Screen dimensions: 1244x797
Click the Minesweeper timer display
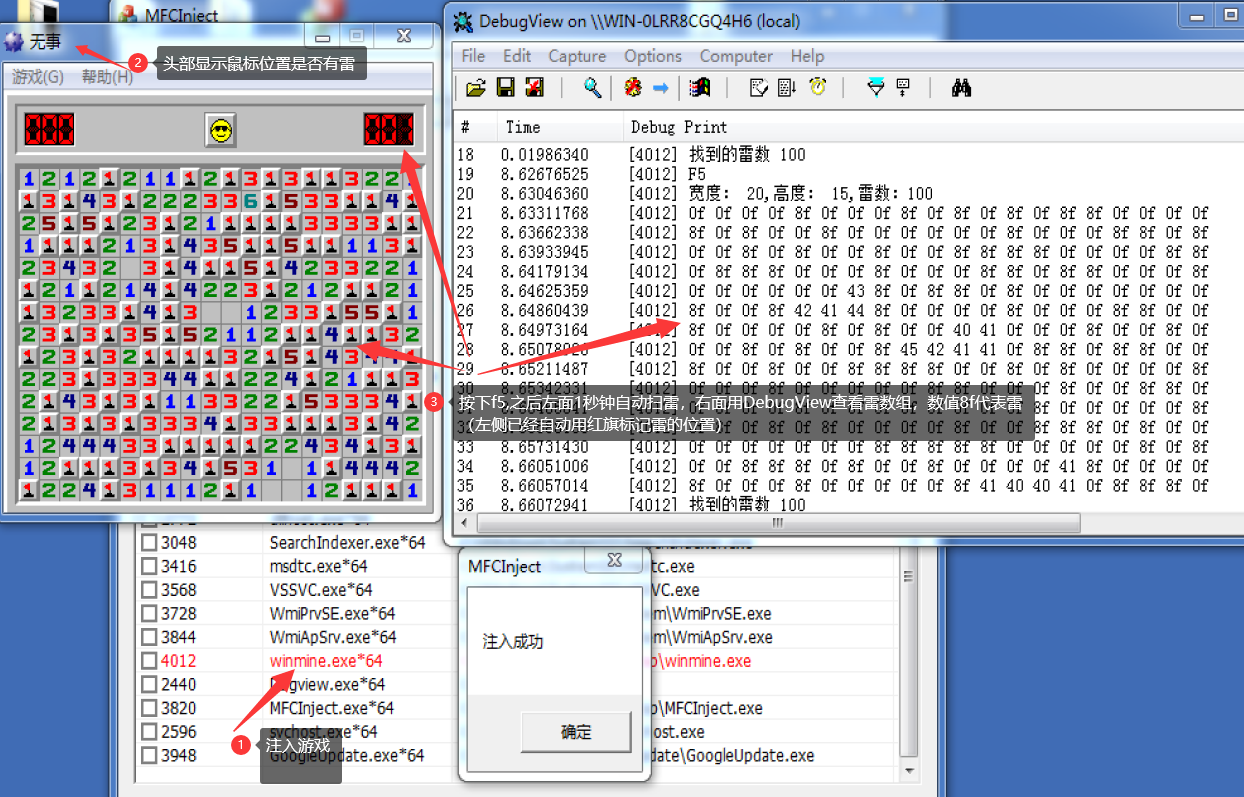[389, 129]
